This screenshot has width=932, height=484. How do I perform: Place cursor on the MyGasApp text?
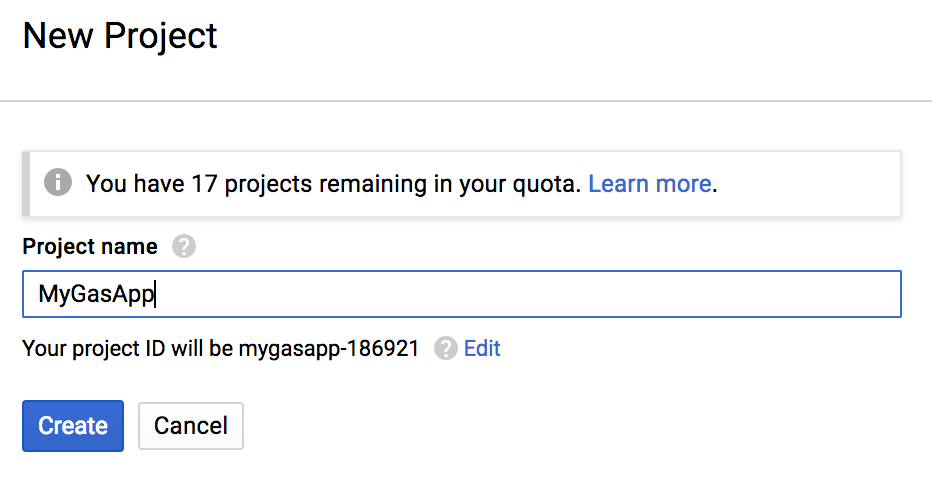(x=96, y=294)
